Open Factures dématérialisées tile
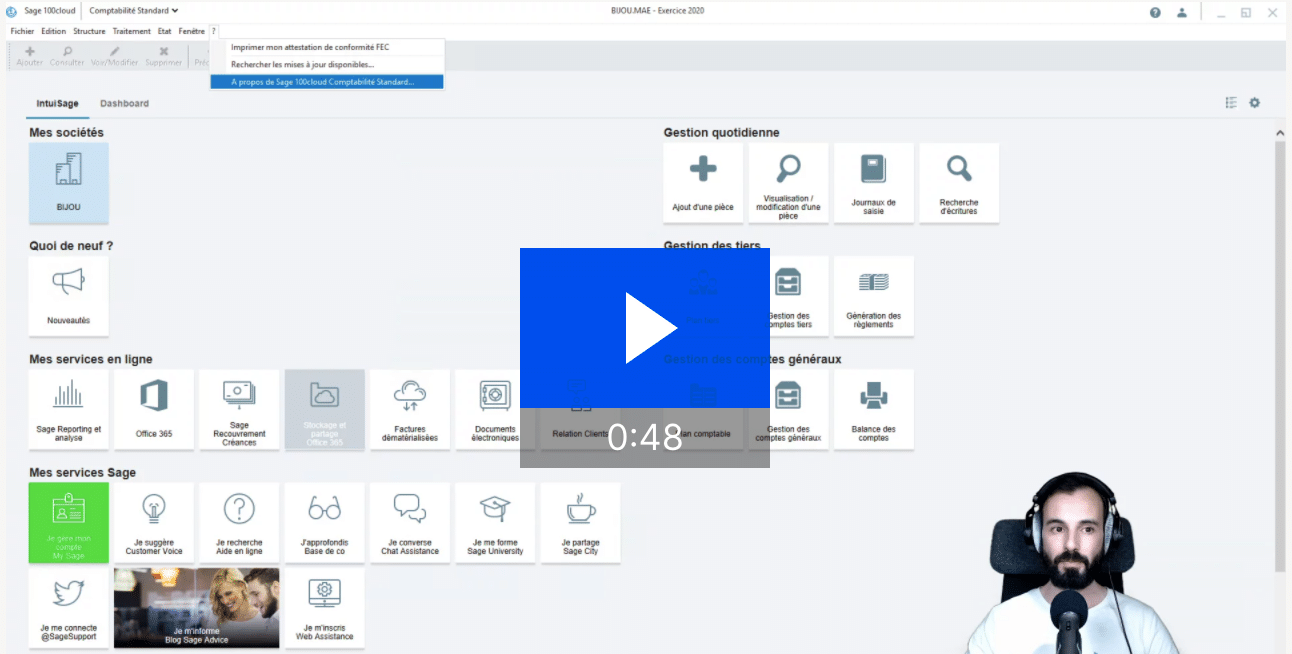Viewport: 1292px width, 654px height. tap(410, 410)
